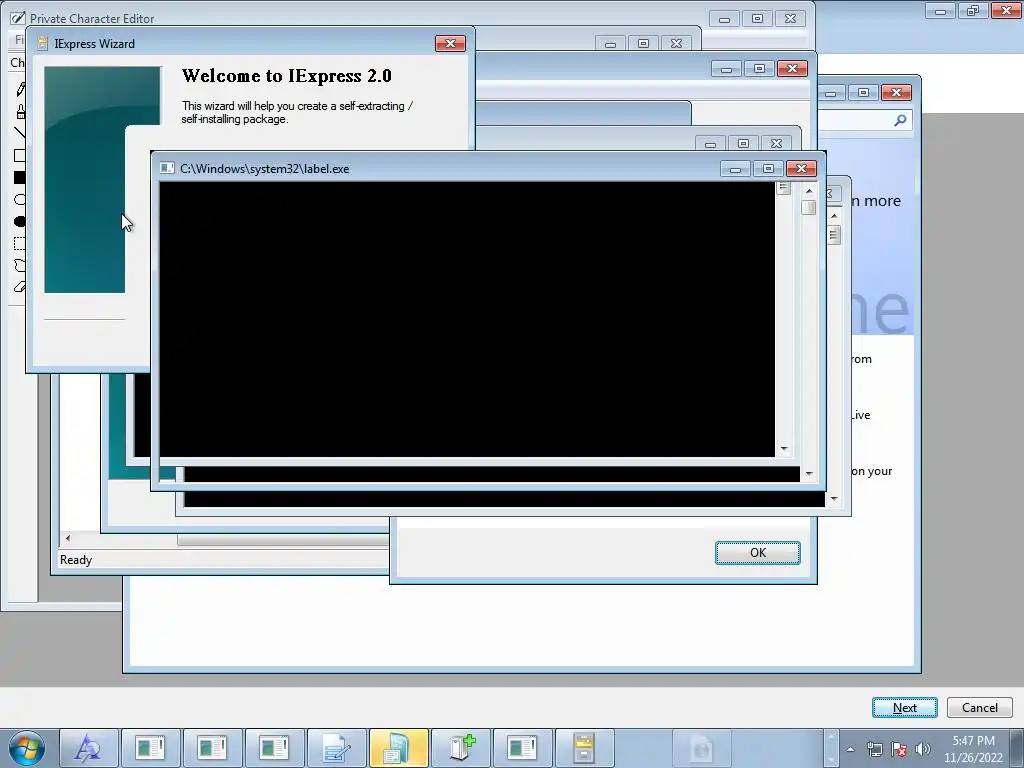
Task: Open the Add Hardware taskbar icon
Action: coord(461,748)
